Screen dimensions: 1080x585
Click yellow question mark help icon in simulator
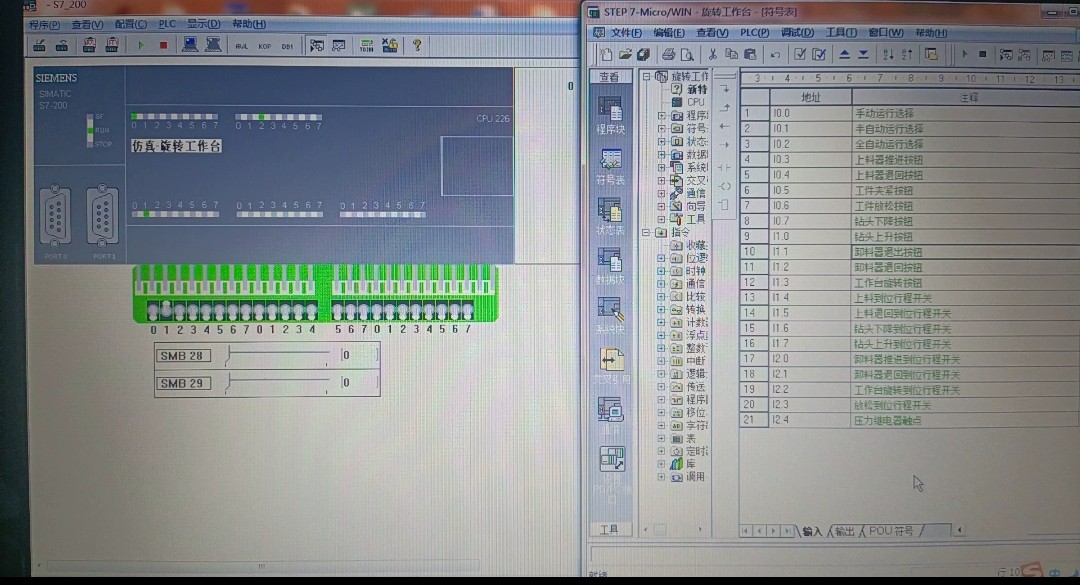pos(417,45)
